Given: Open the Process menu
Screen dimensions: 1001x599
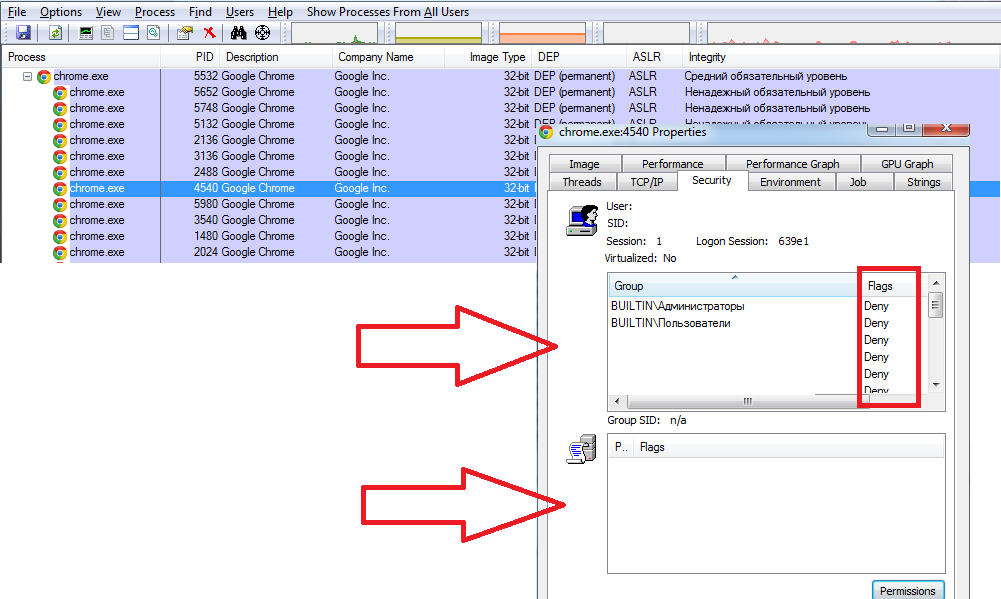Looking at the screenshot, I should point(154,11).
